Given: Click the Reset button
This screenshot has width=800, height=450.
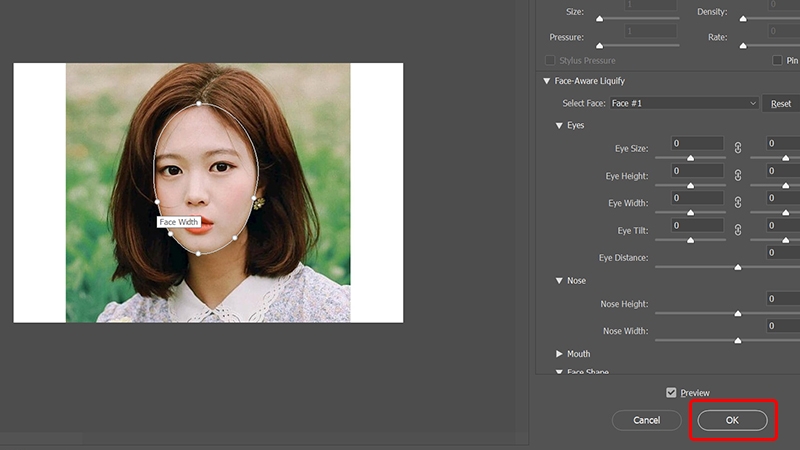Looking at the screenshot, I should pos(781,104).
